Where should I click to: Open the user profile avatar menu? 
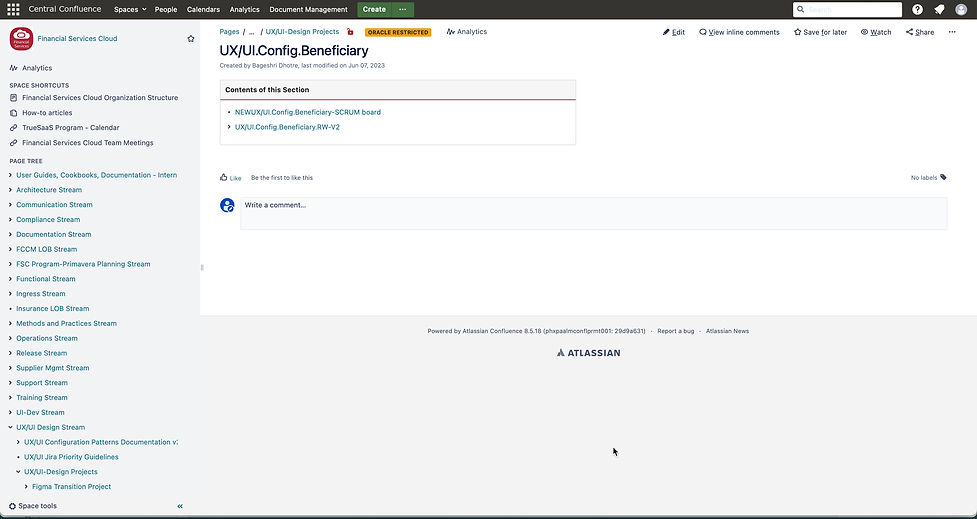click(961, 9)
